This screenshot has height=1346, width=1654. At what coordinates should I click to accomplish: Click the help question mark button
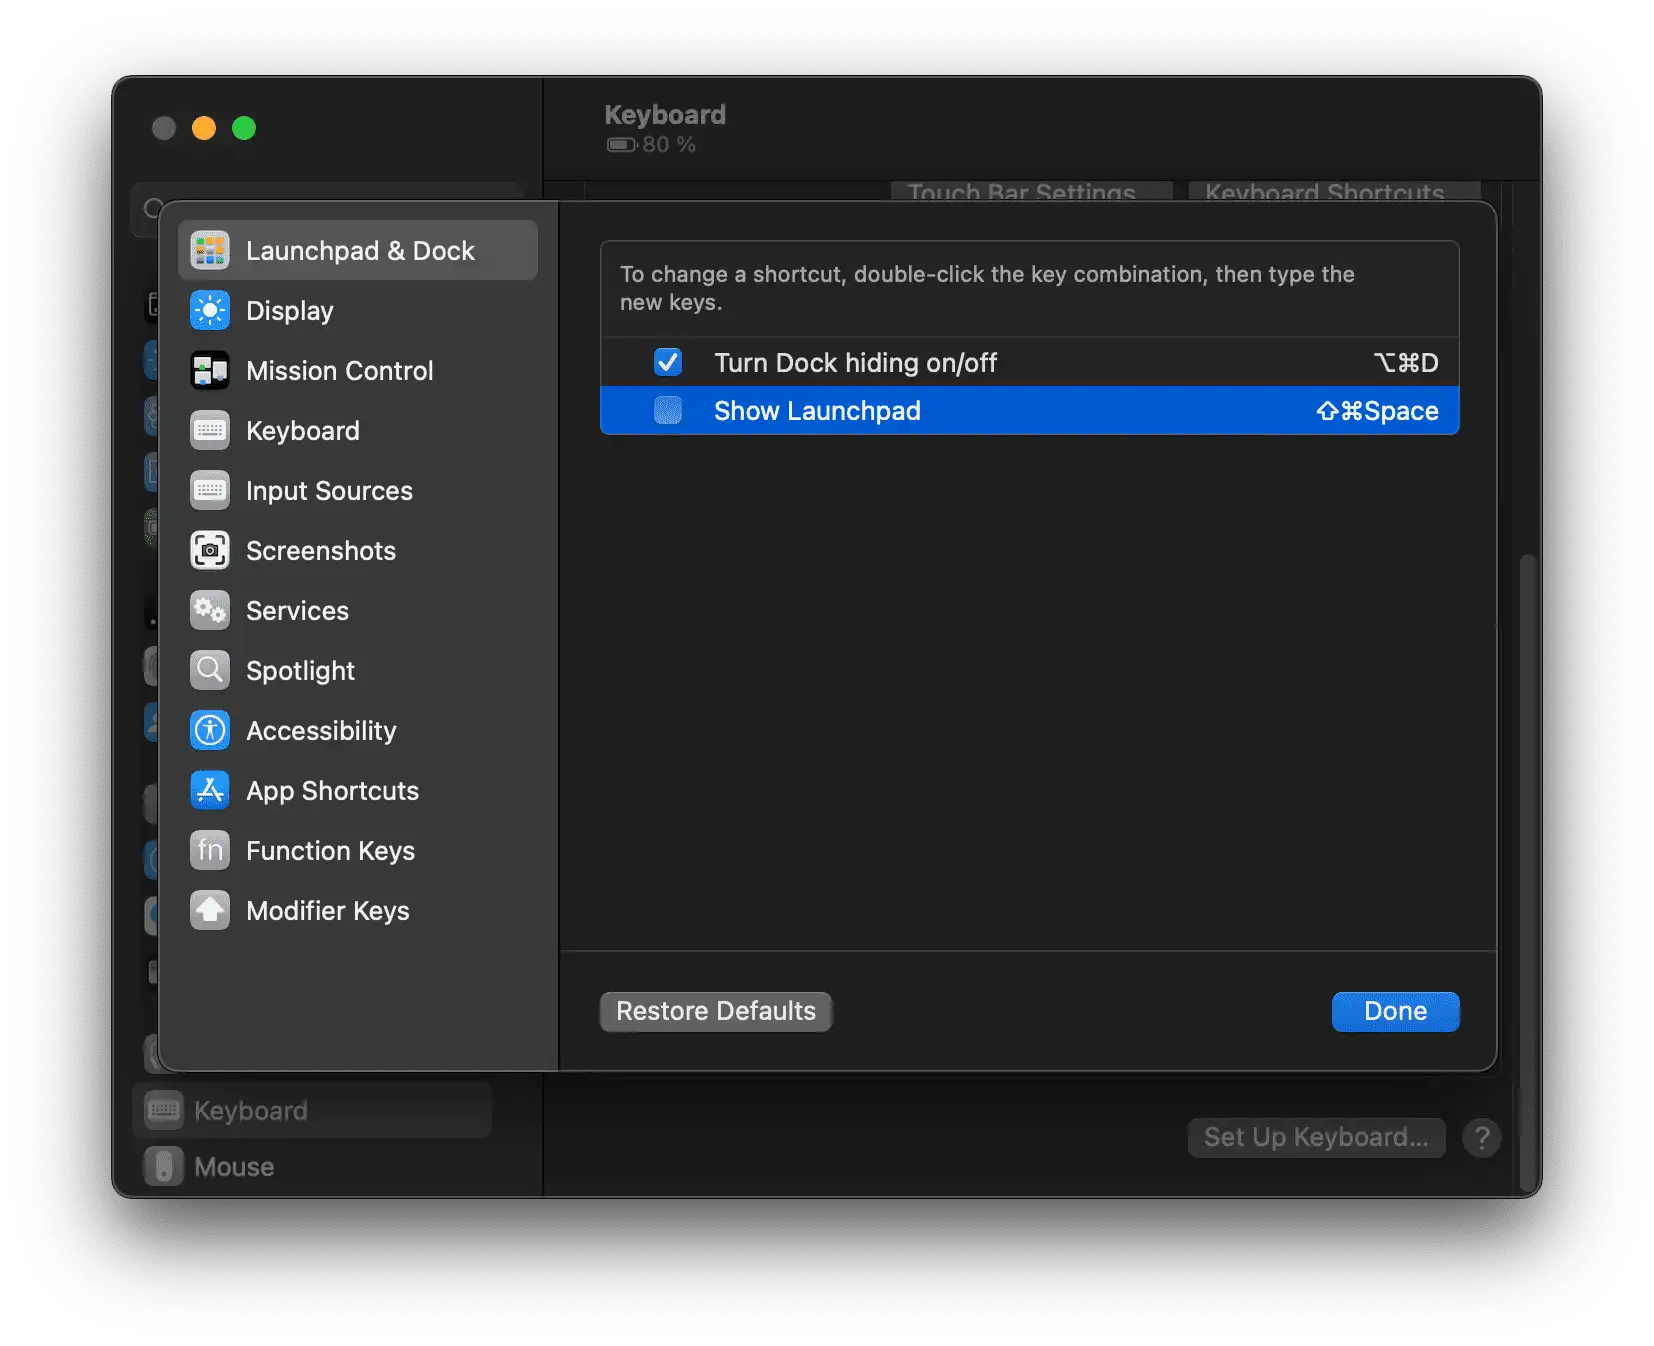(1482, 1137)
